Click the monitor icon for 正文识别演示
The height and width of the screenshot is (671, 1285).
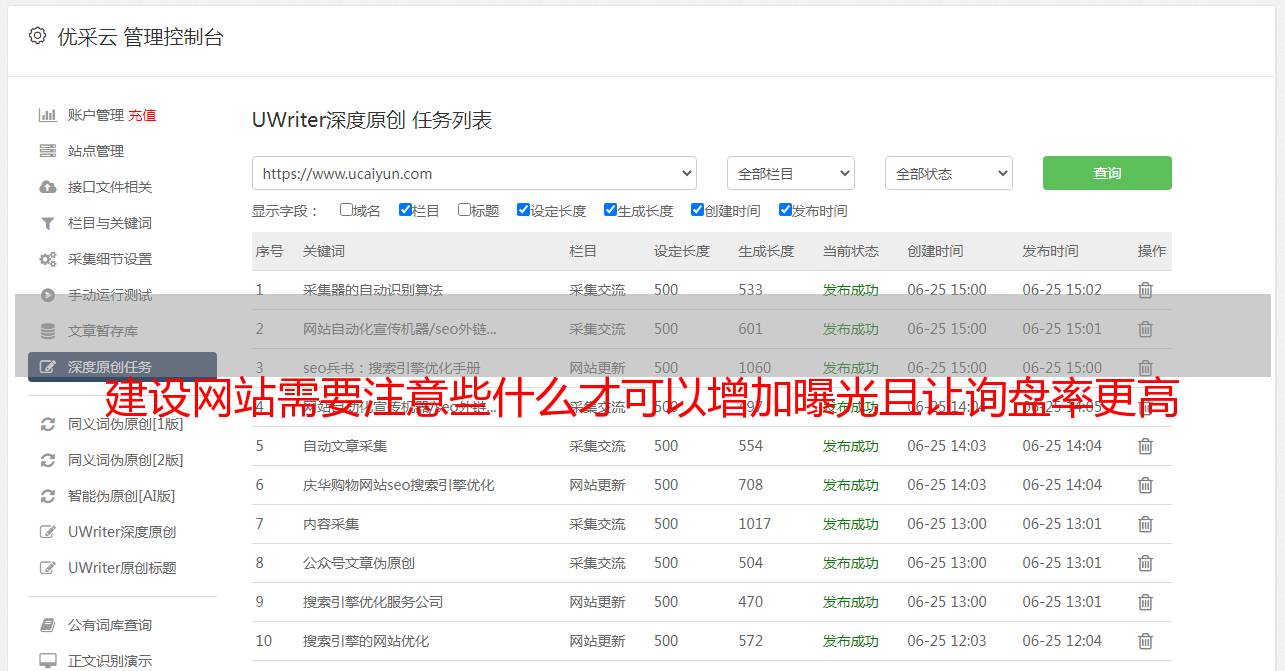click(47, 661)
